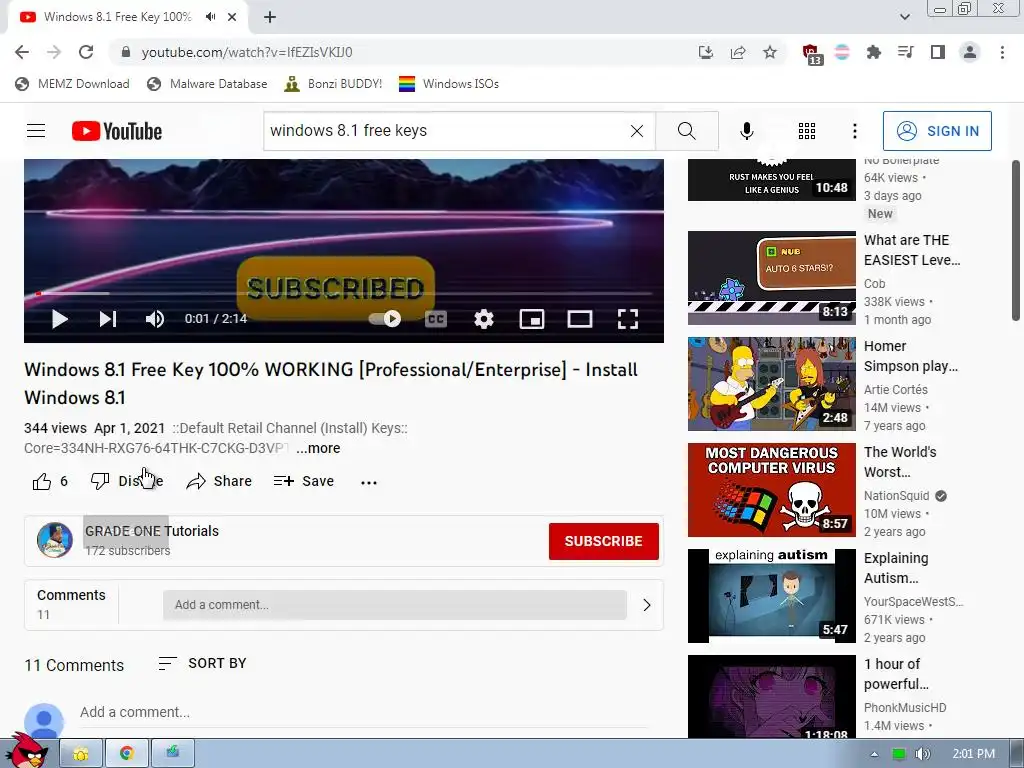Click the lower Add a comment field
The height and width of the screenshot is (768, 1024).
click(363, 712)
